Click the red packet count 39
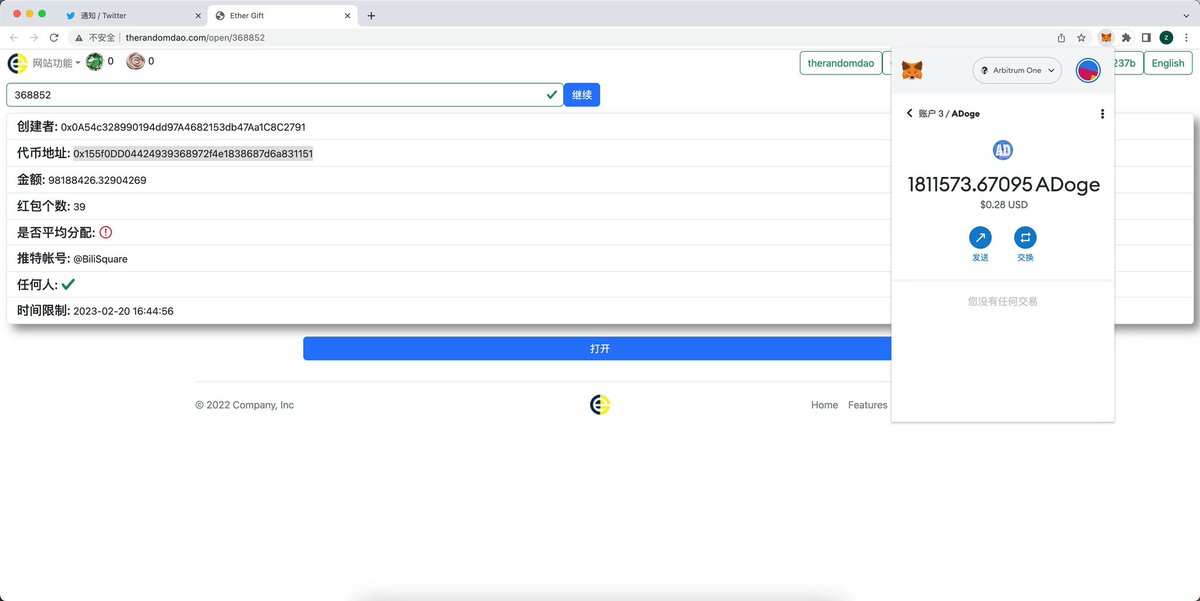This screenshot has width=1200, height=601. point(80,206)
